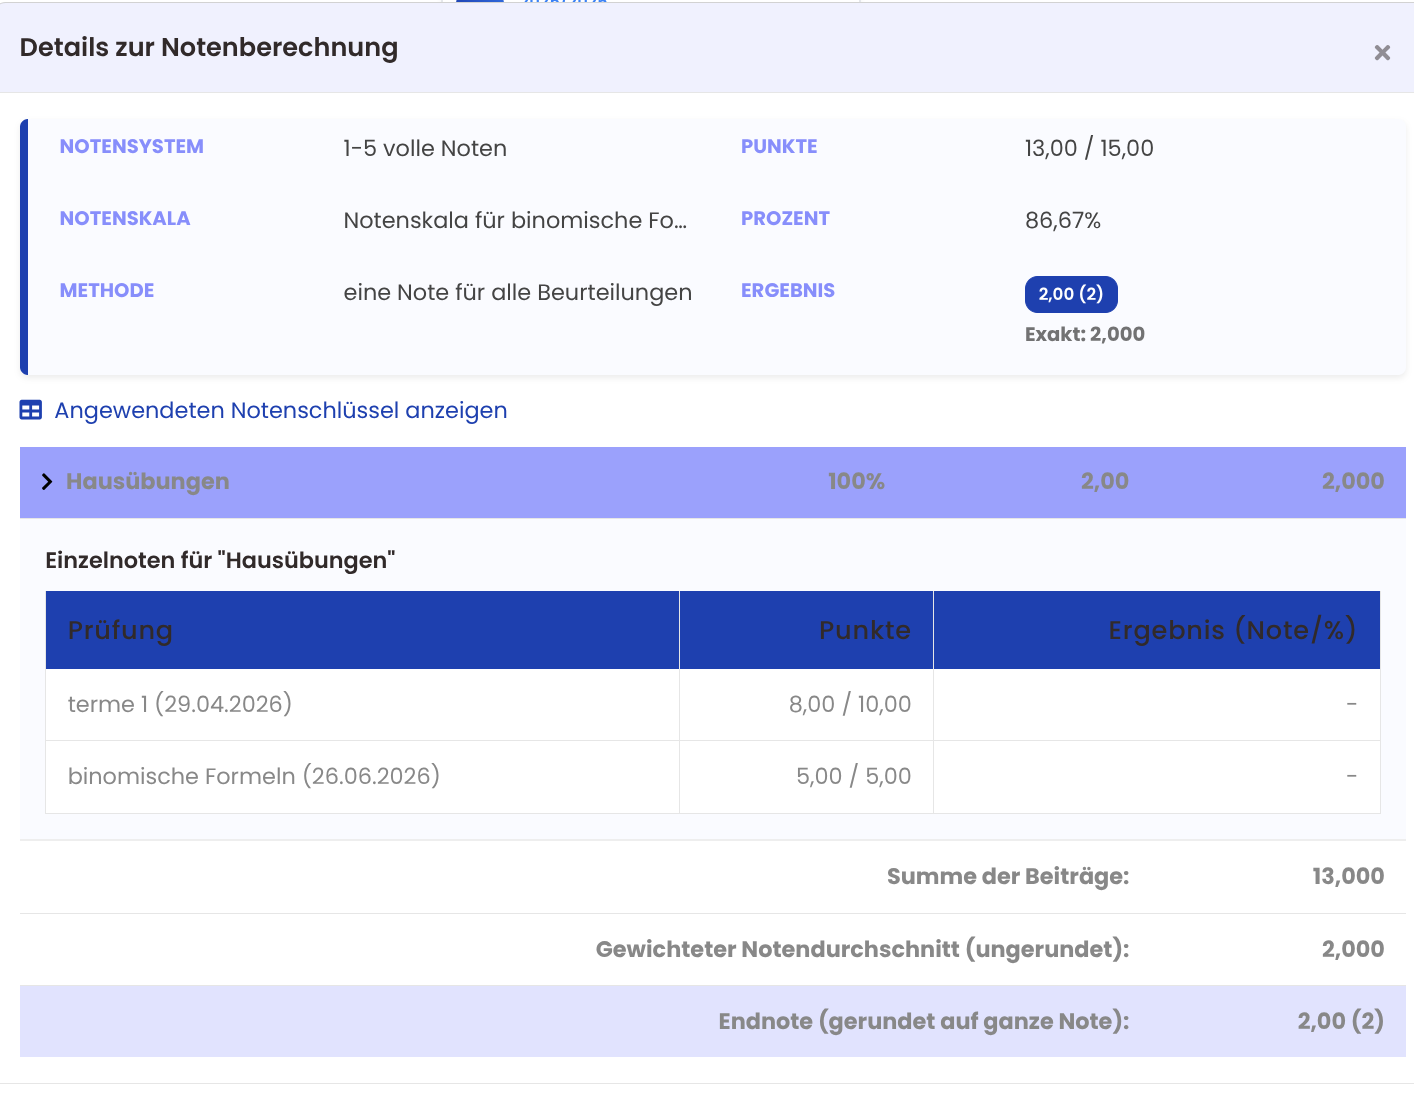Click the "8,00 / 10,00" points cell
Image resolution: width=1414 pixels, height=1105 pixels.
(806, 704)
